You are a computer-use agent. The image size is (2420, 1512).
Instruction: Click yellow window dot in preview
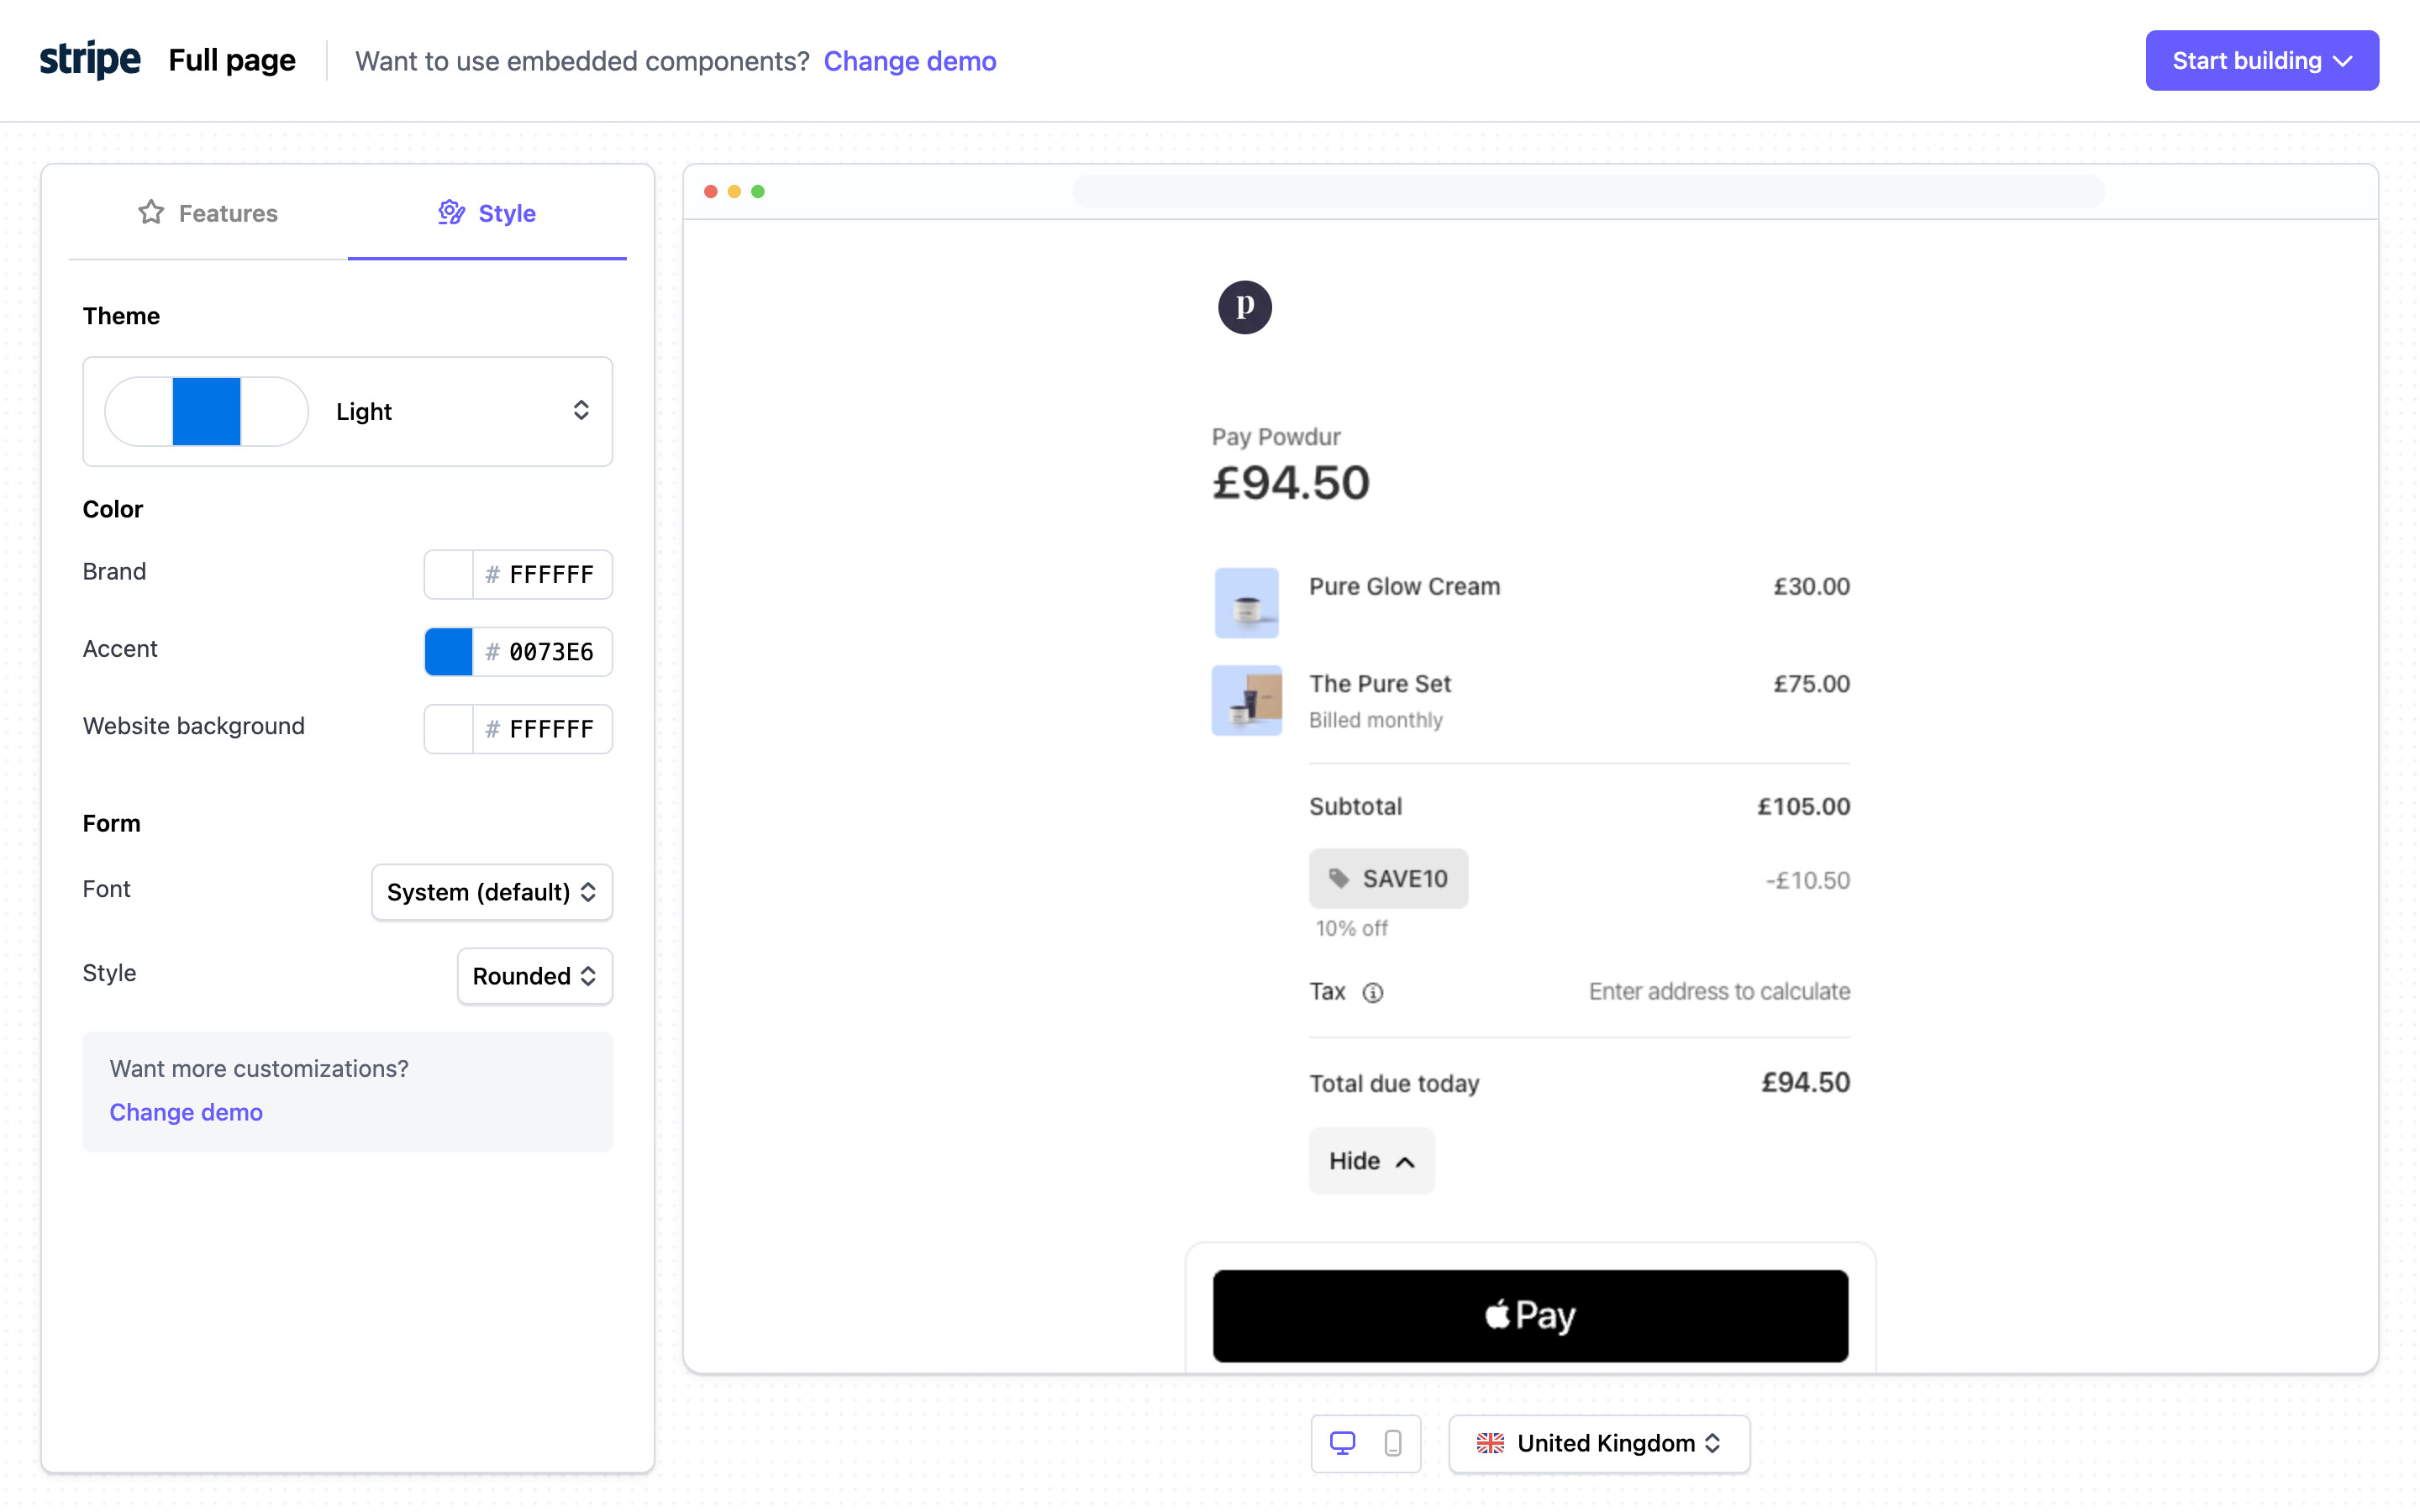tap(734, 191)
